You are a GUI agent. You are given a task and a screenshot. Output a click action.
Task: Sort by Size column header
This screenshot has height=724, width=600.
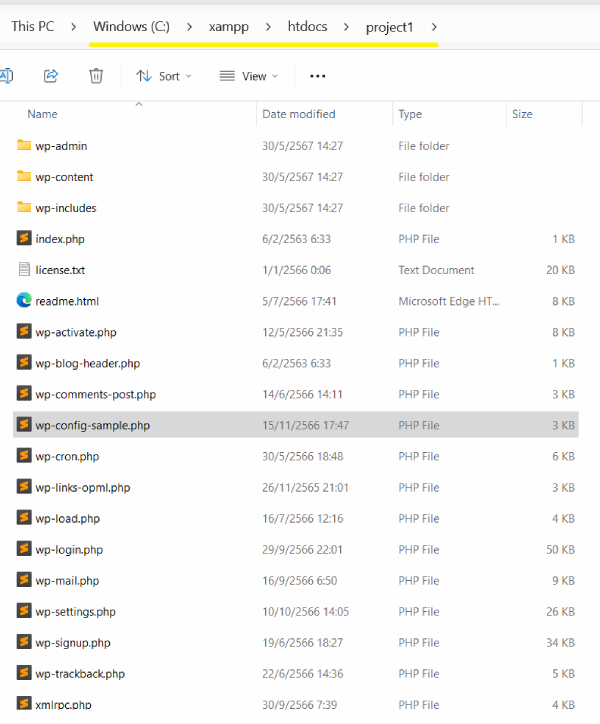(x=522, y=114)
